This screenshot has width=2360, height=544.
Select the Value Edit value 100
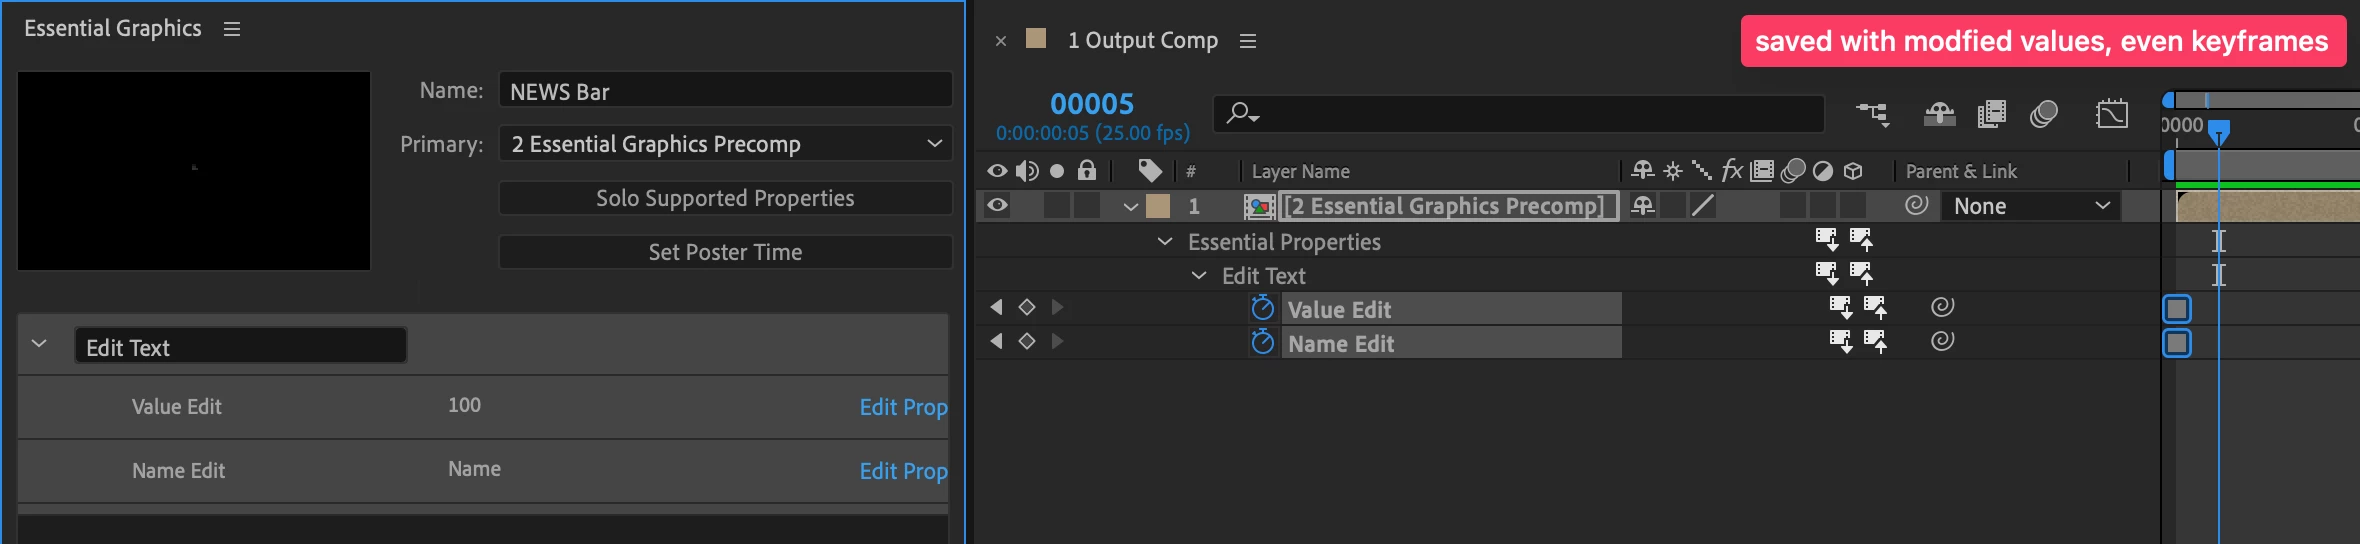464,405
